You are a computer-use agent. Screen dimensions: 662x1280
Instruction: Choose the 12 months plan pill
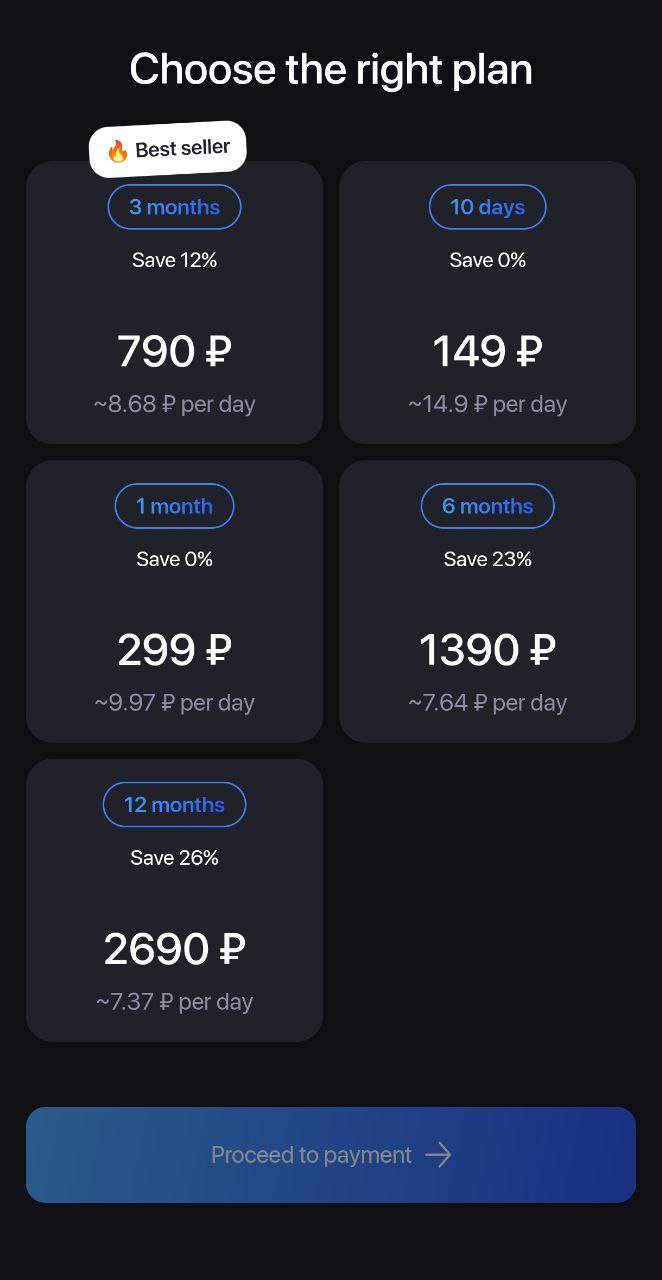point(175,805)
